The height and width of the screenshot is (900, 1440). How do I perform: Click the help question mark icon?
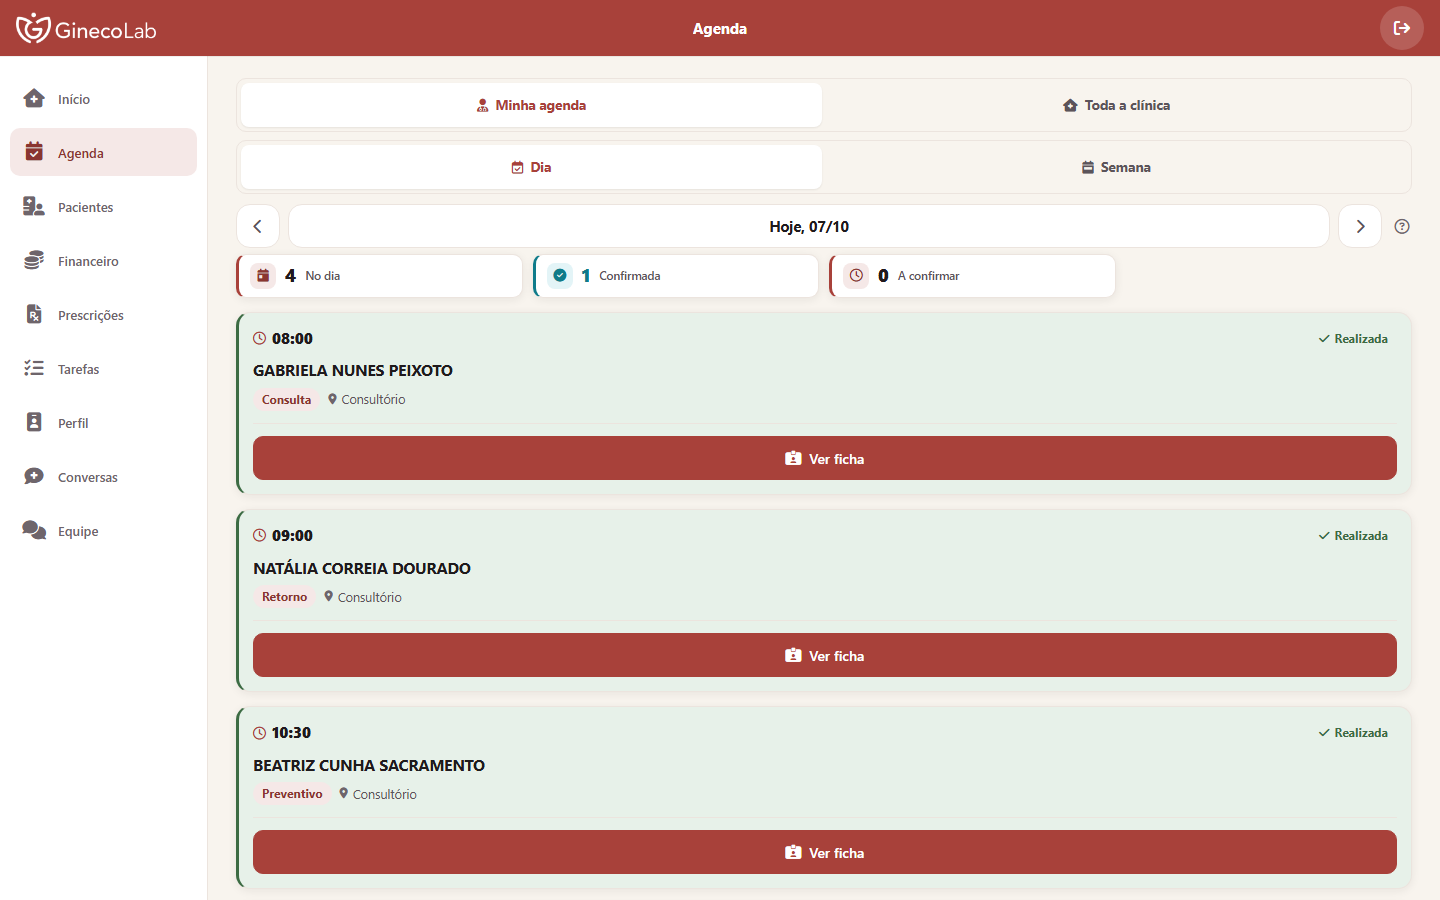pyautogui.click(x=1402, y=226)
